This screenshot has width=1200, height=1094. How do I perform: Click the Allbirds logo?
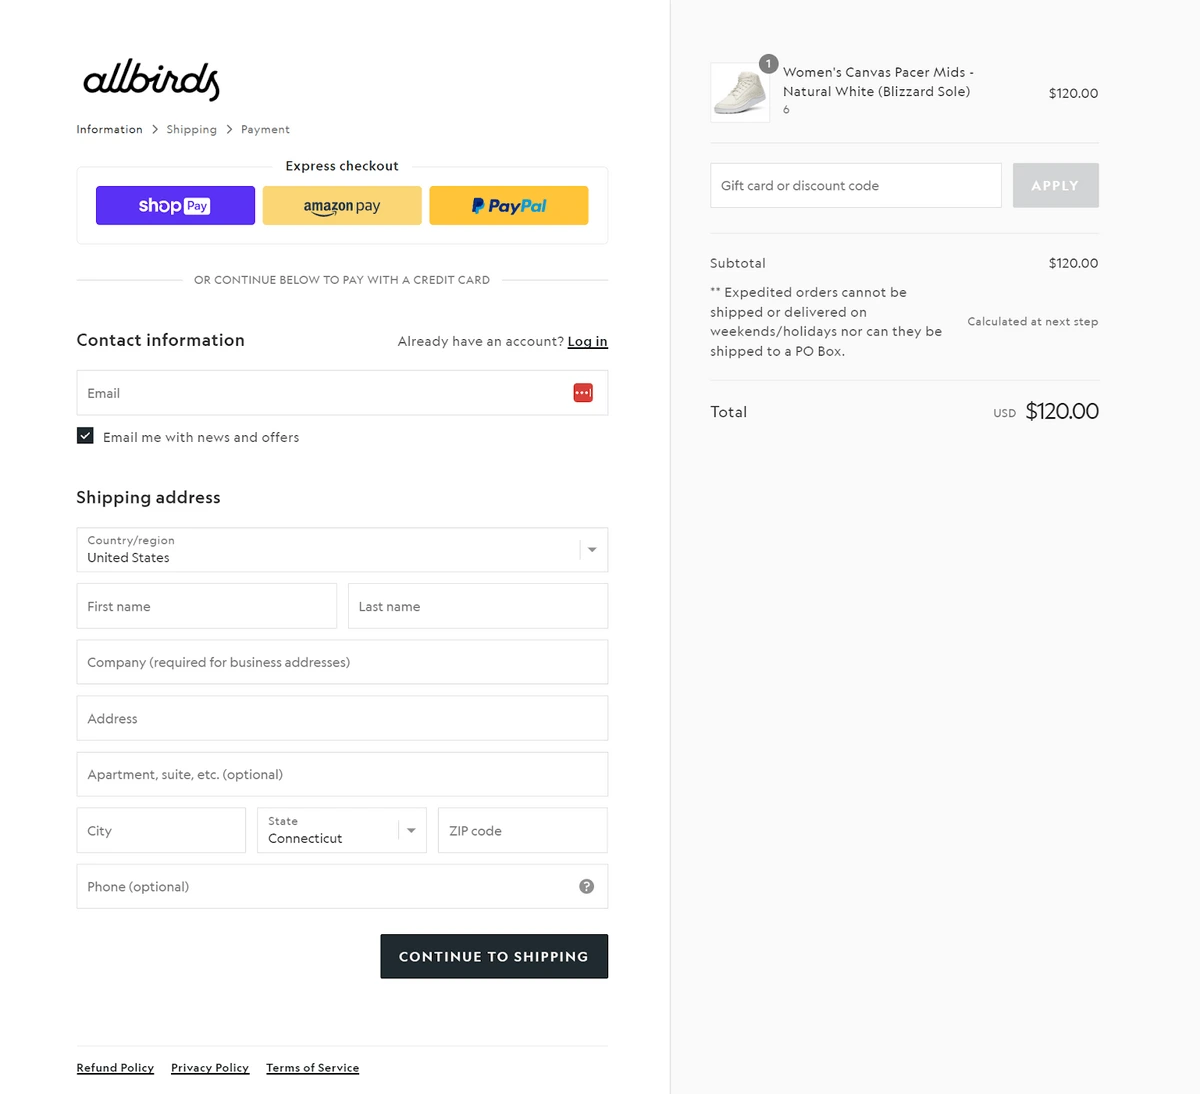(151, 80)
